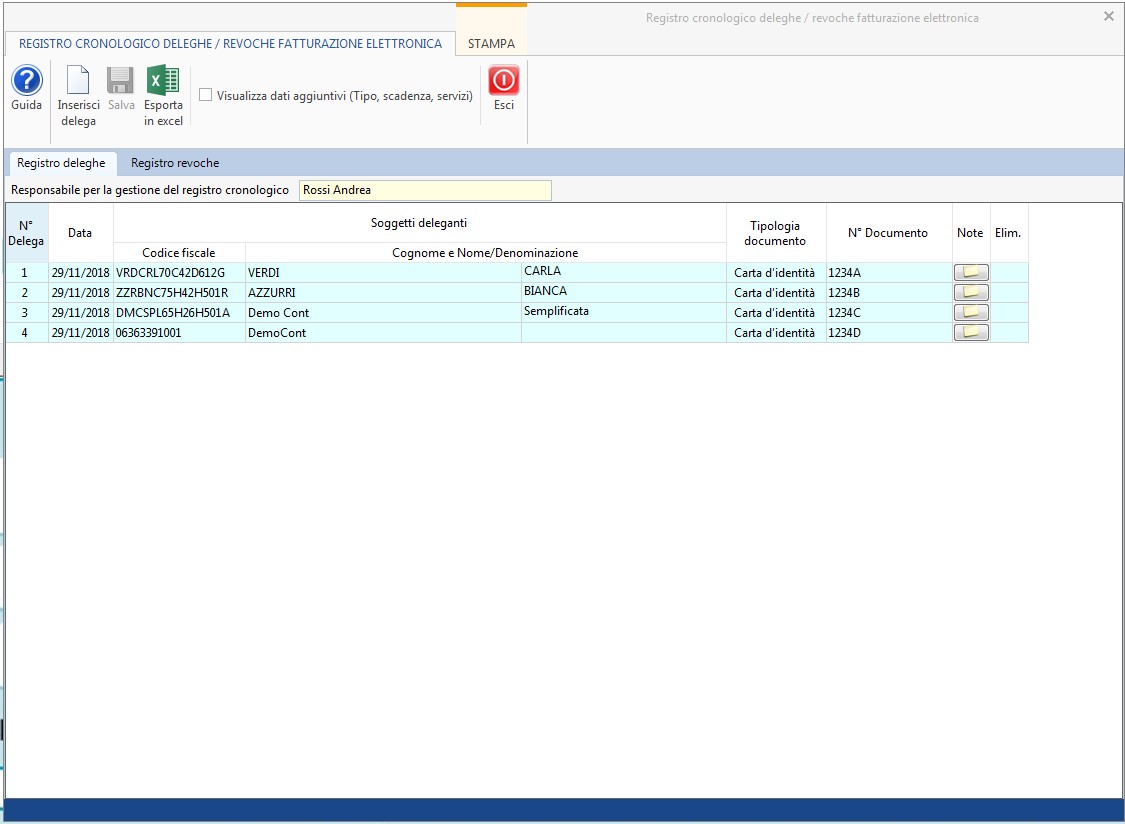Screen dimensions: 1125x824
Task: Click the Elim. cell for delega 1
Action: [1008, 273]
